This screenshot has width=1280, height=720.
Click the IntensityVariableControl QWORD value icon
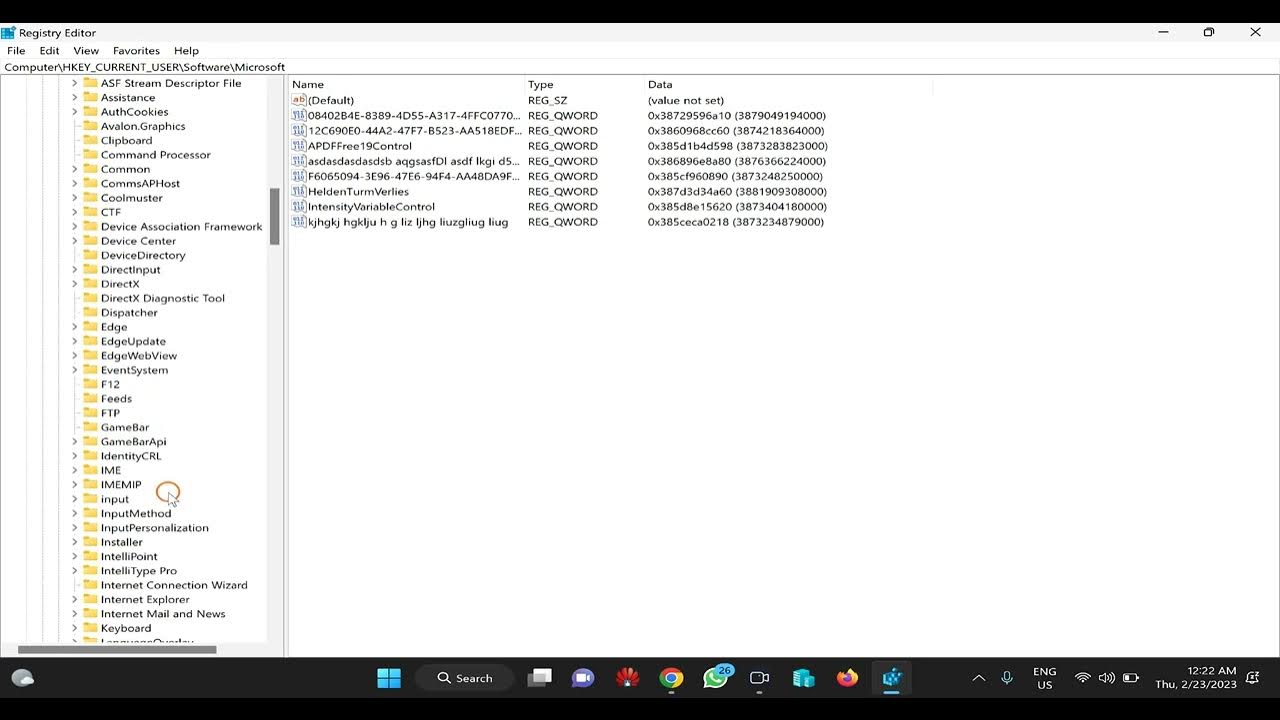[x=299, y=207]
